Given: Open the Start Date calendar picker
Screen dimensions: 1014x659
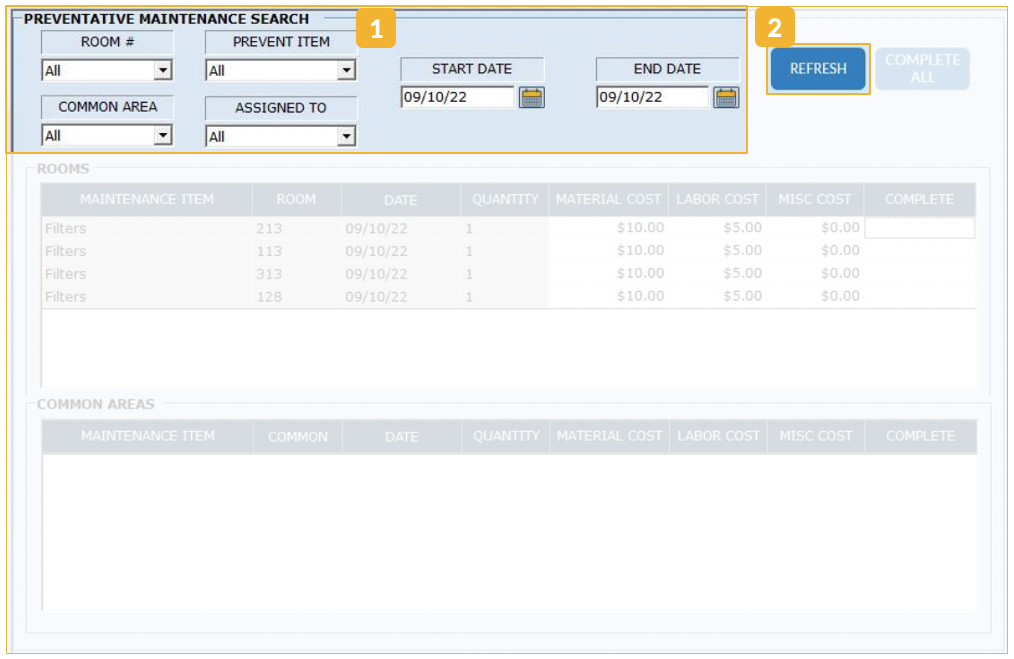Looking at the screenshot, I should click(x=532, y=97).
